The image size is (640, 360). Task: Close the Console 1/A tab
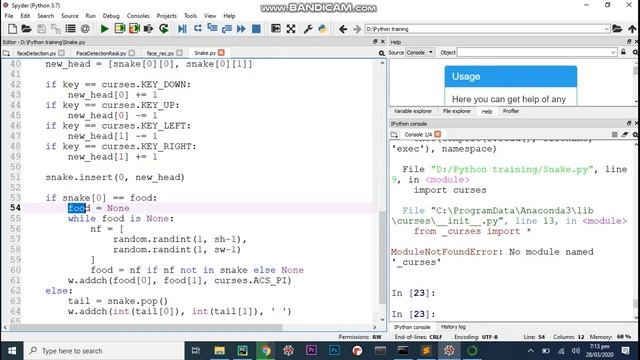pos(438,134)
